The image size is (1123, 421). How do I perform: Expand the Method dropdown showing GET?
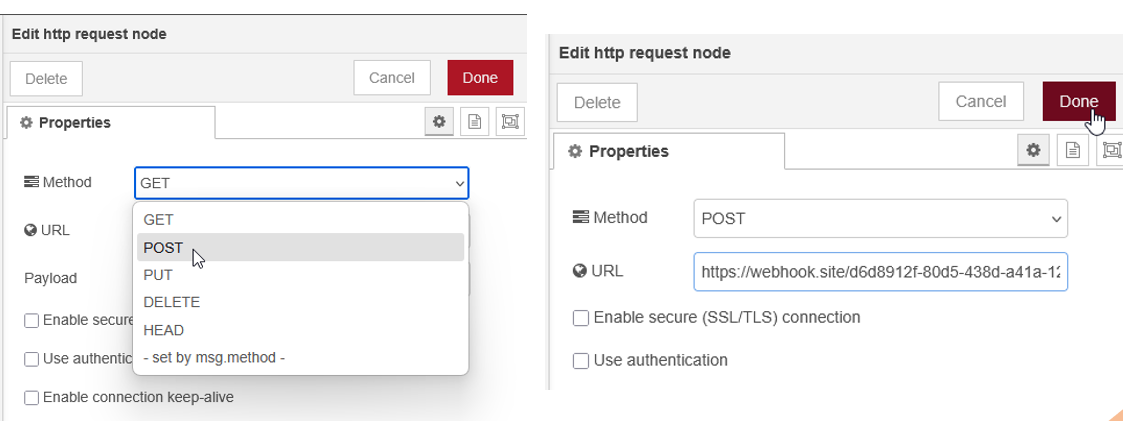pyautogui.click(x=301, y=183)
